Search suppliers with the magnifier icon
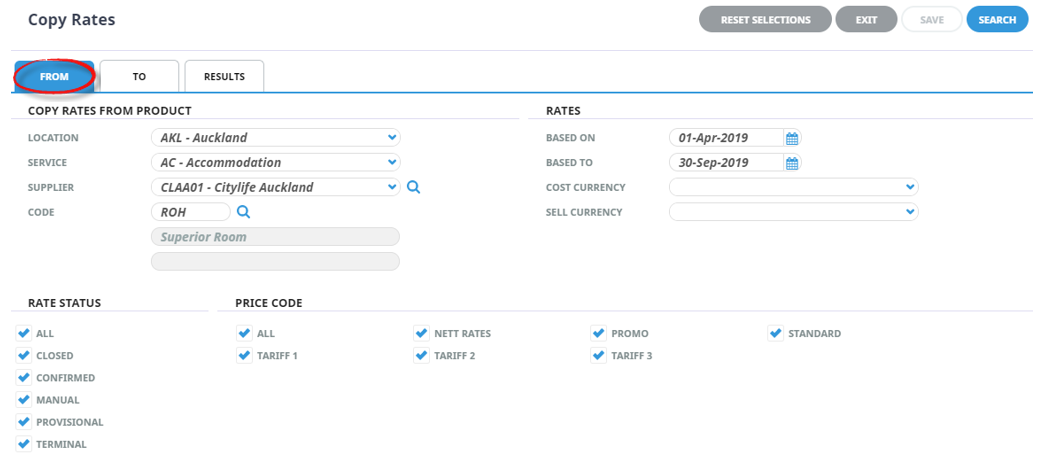The height and width of the screenshot is (463, 1049). click(413, 188)
